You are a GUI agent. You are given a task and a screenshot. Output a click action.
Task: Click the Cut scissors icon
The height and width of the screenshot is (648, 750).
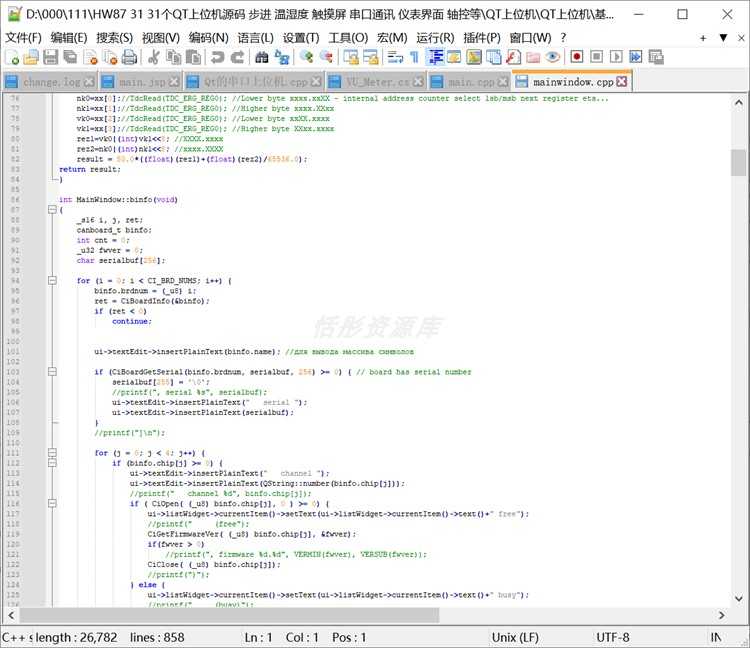154,57
